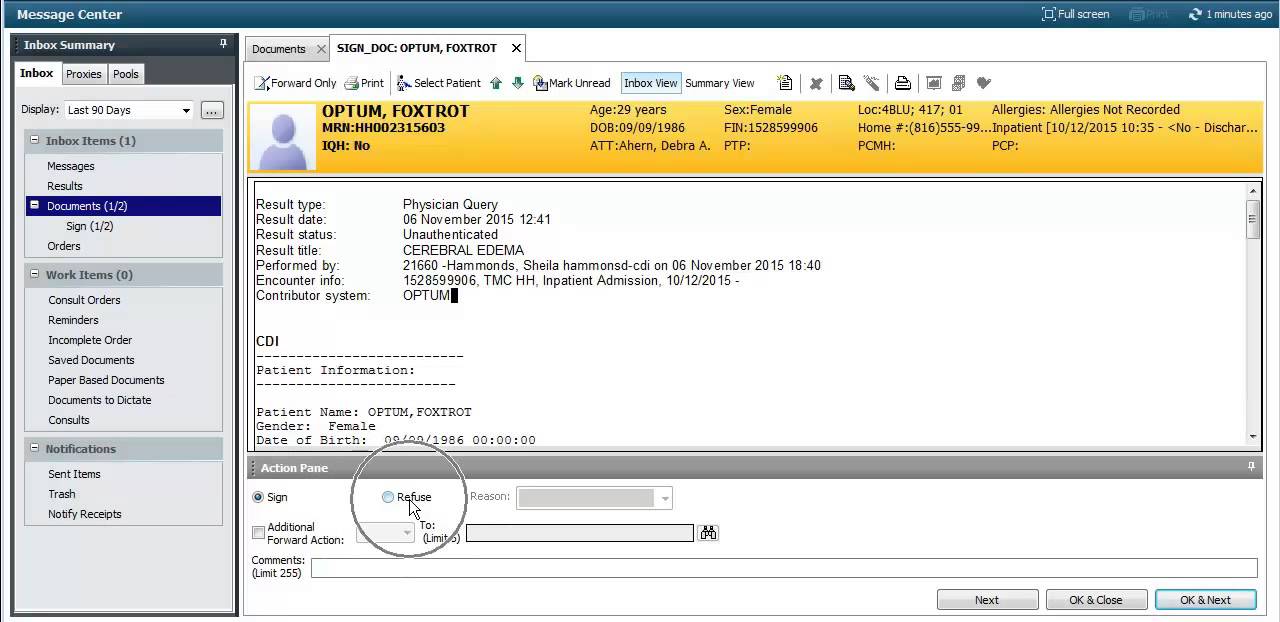Screen dimensions: 1280x622
Task: Open Incomplete Order work item
Action: tap(90, 340)
